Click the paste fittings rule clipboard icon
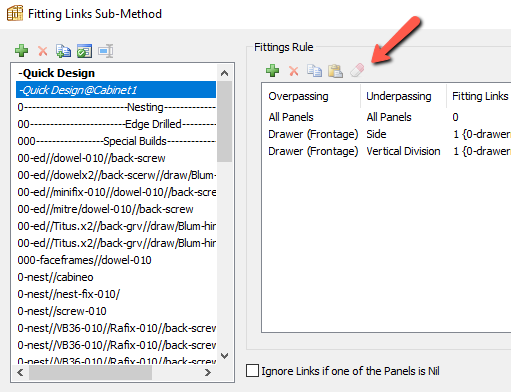 [x=335, y=71]
